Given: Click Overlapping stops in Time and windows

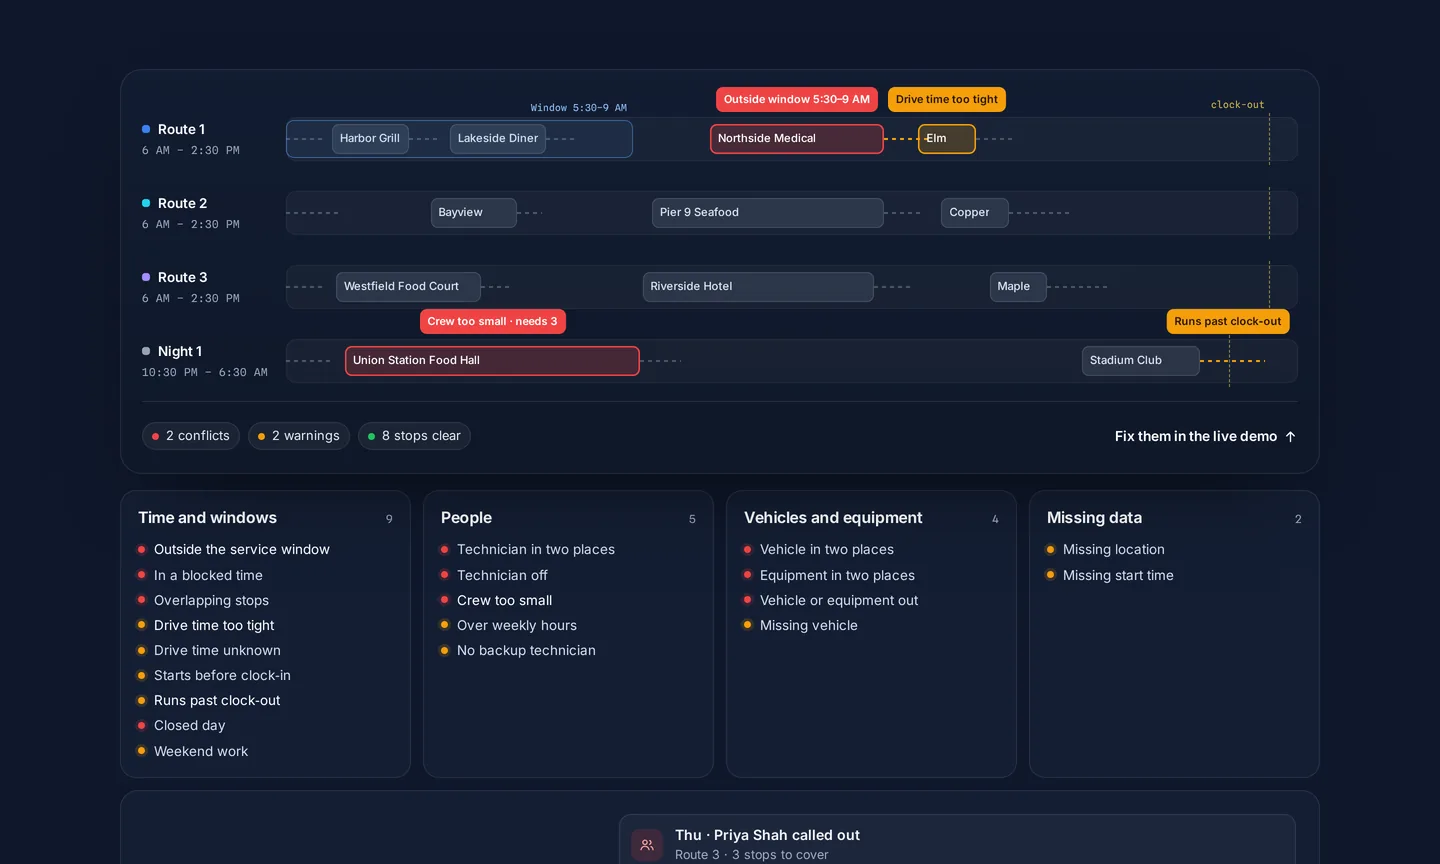Looking at the screenshot, I should pos(211,601).
